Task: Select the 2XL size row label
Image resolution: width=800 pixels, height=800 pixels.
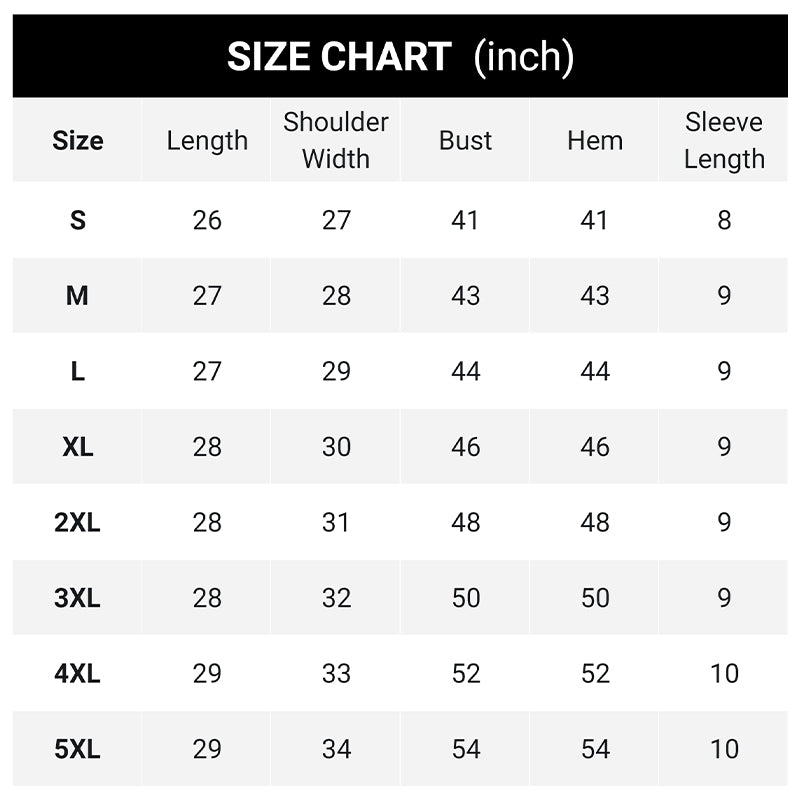Action: coord(78,522)
